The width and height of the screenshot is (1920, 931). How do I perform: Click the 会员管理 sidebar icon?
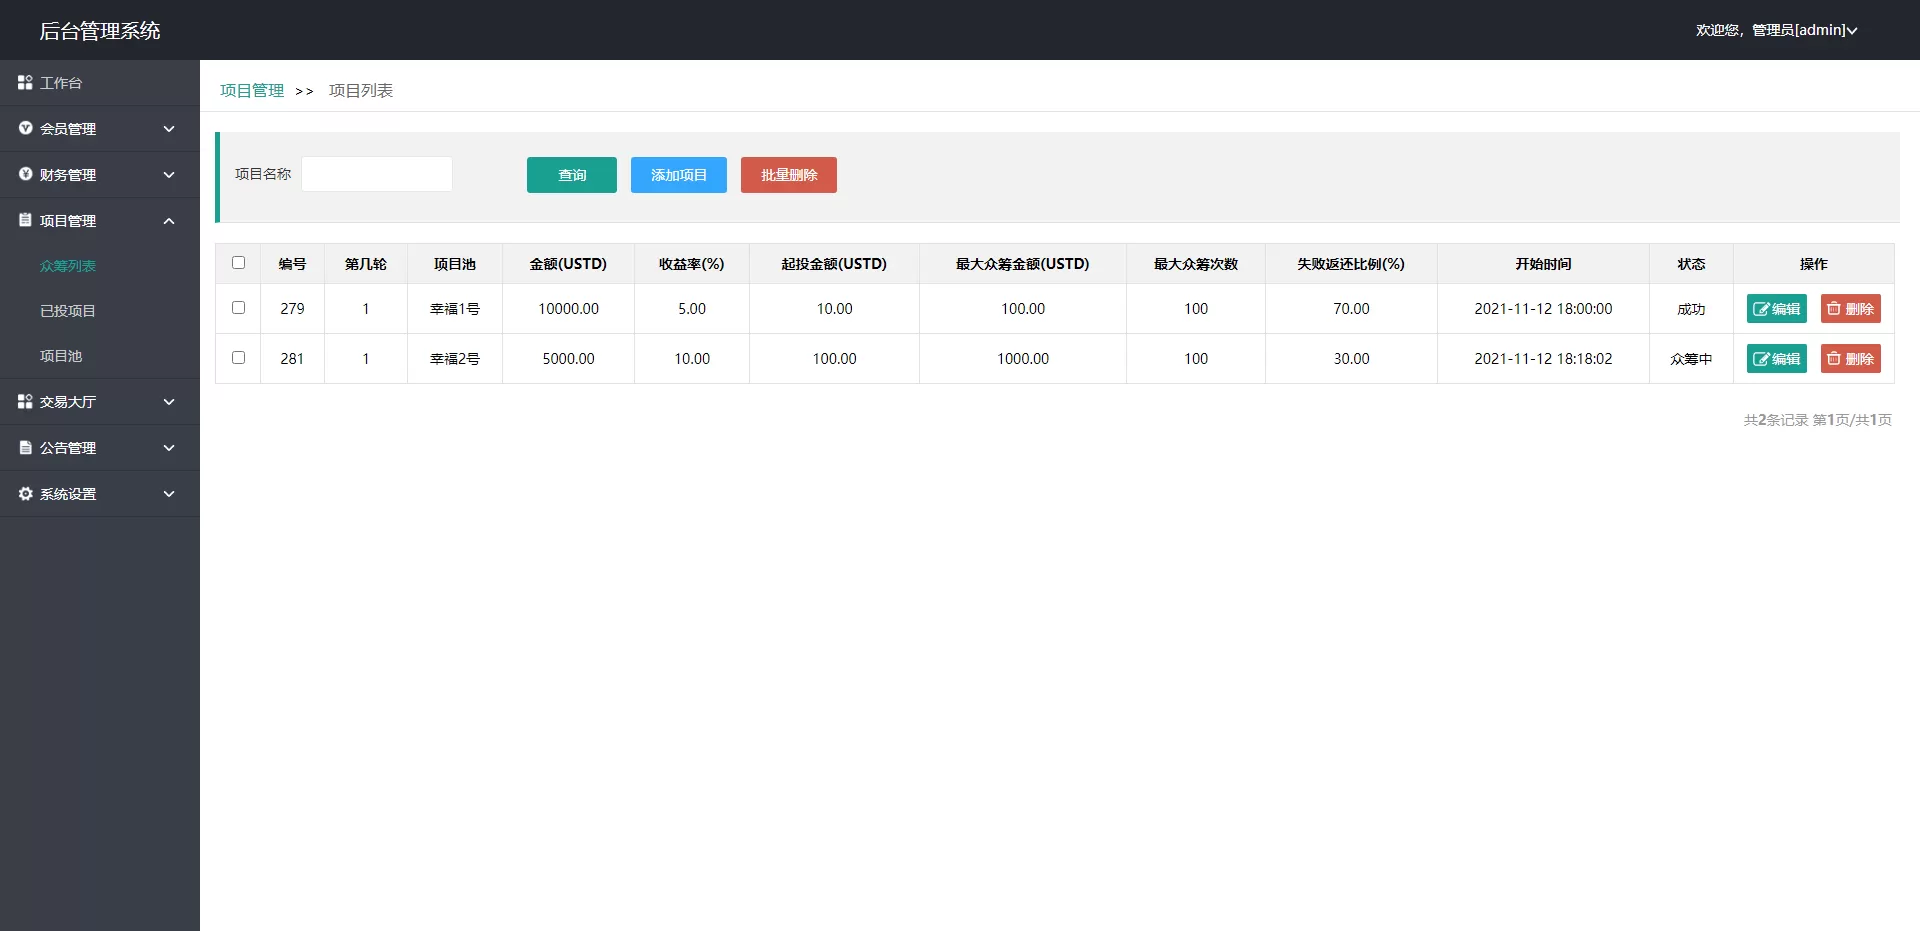25,129
